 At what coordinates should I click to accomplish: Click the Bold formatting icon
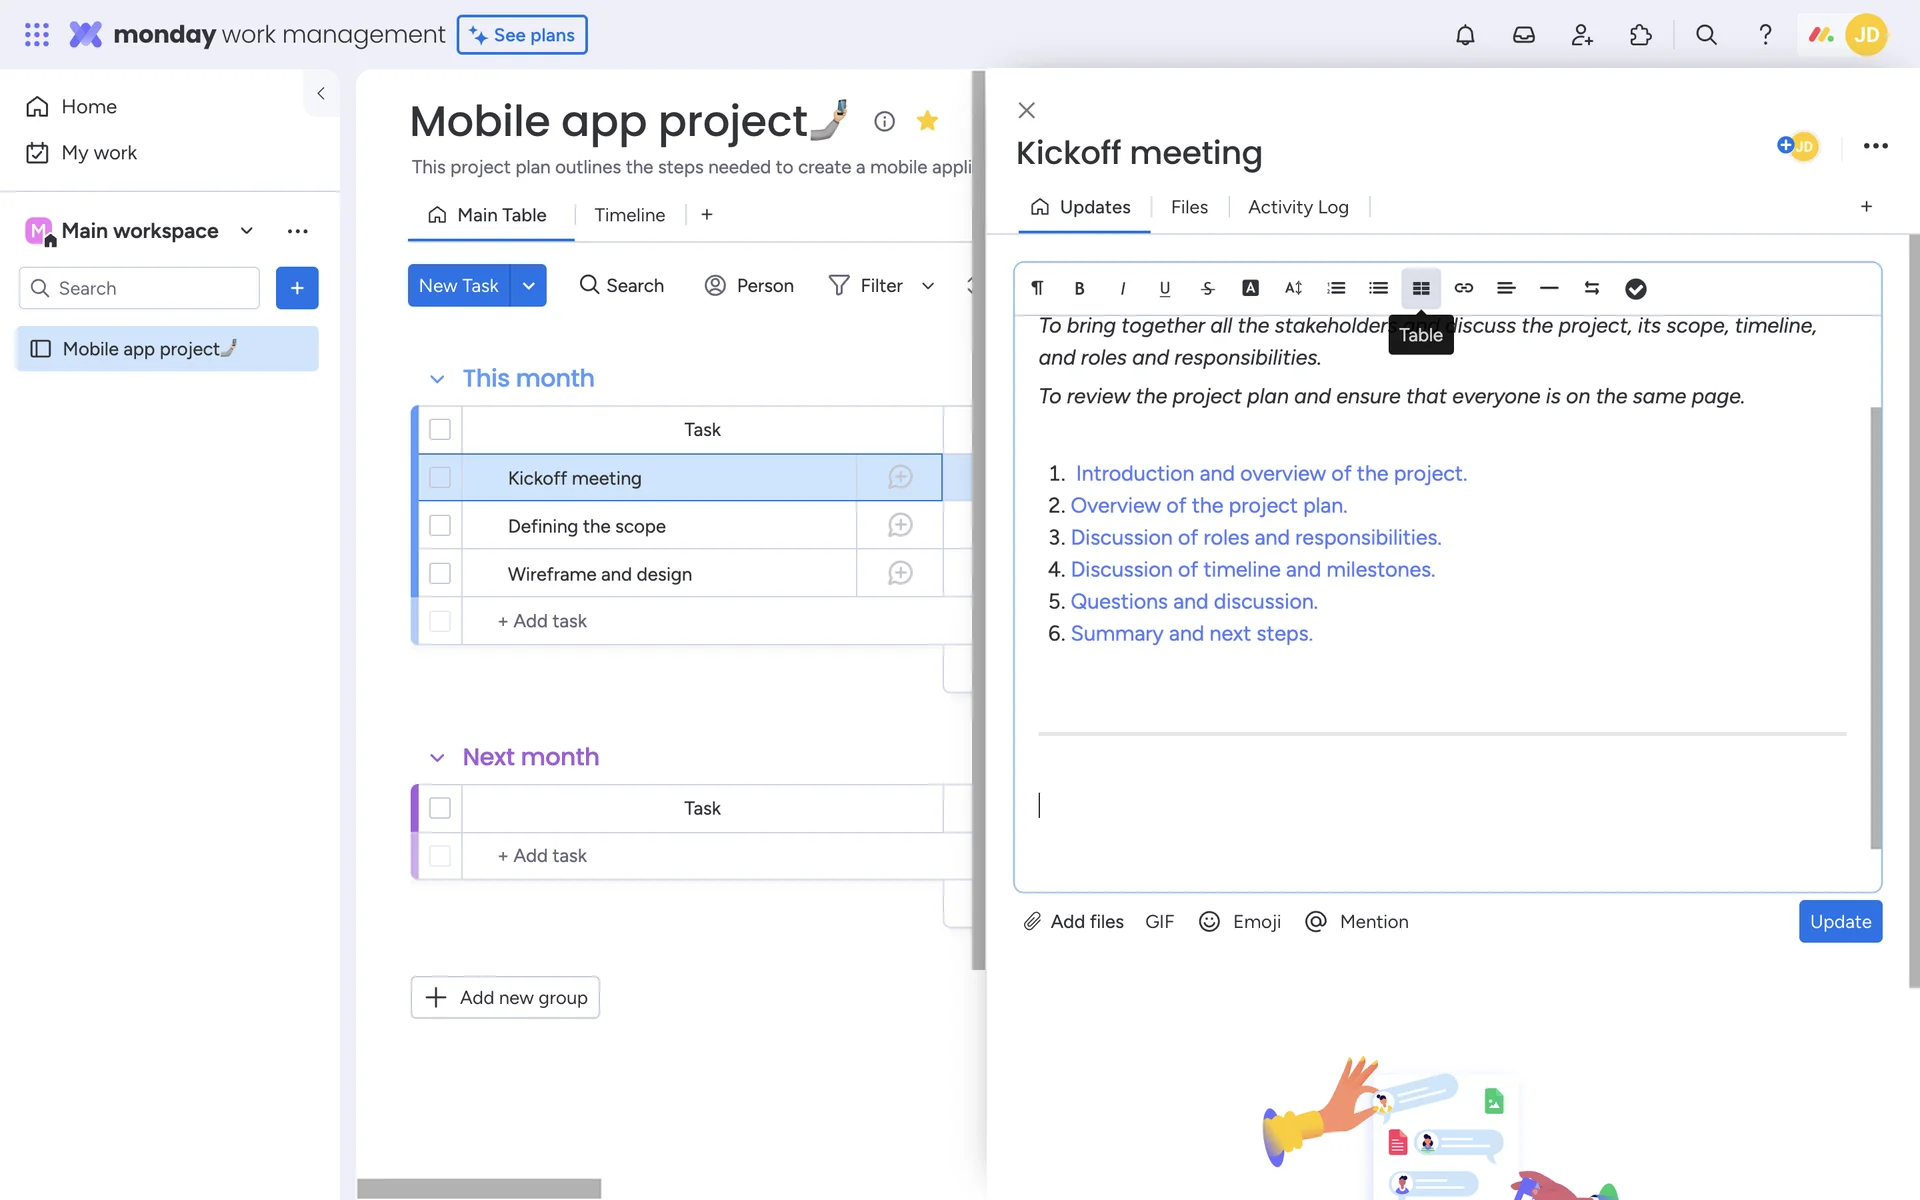pyautogui.click(x=1079, y=288)
